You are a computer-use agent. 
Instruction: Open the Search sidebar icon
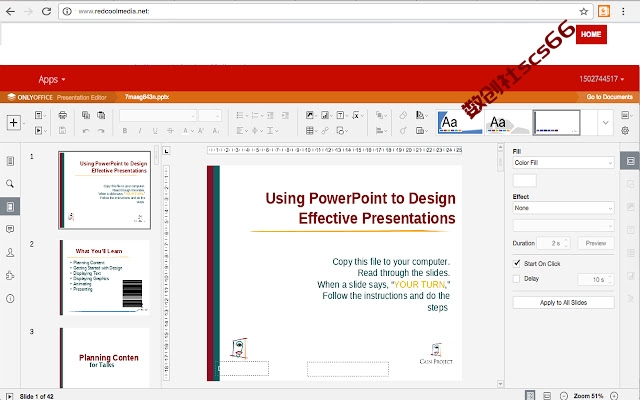coord(10,184)
